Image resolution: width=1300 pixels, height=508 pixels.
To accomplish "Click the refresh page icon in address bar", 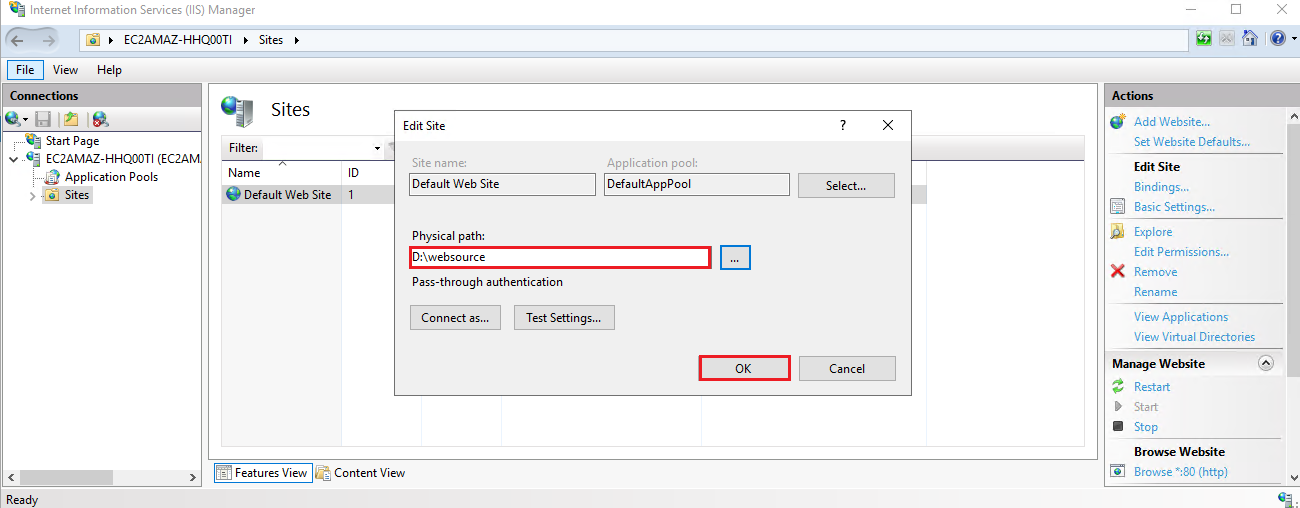I will point(1205,39).
